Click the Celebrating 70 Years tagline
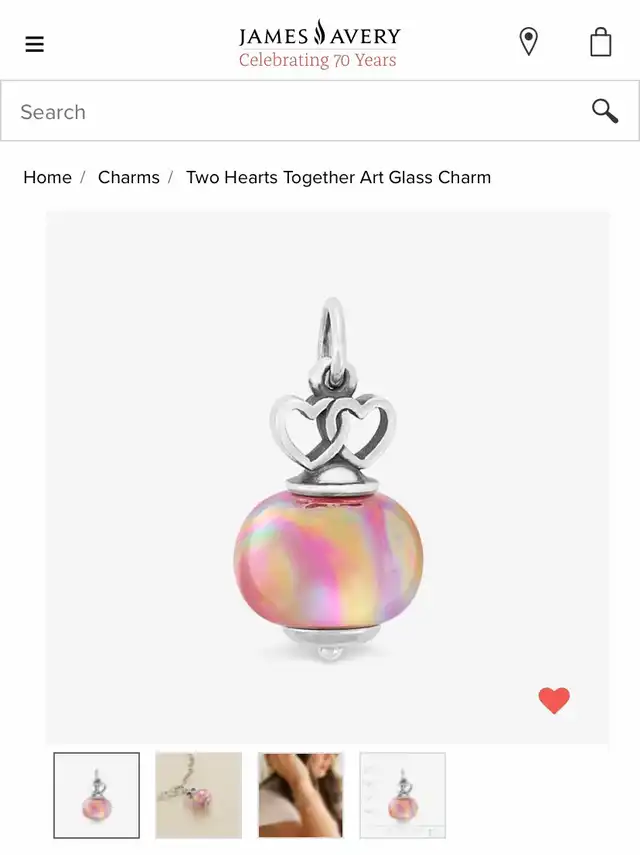The height and width of the screenshot is (855, 640). point(317,59)
